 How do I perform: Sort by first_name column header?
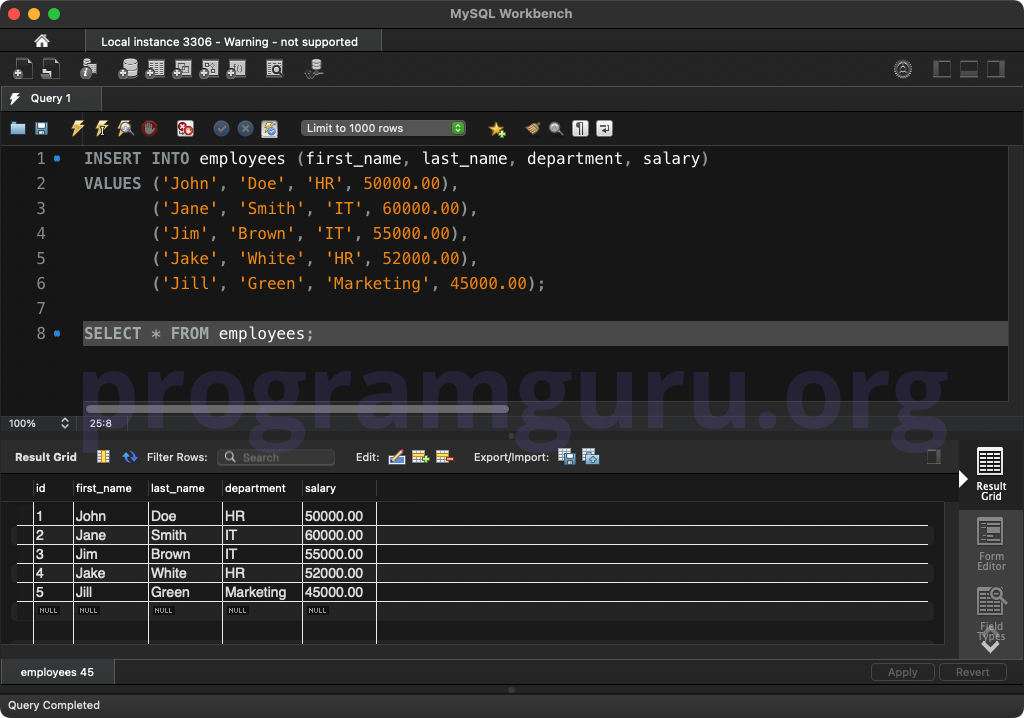(x=111, y=488)
